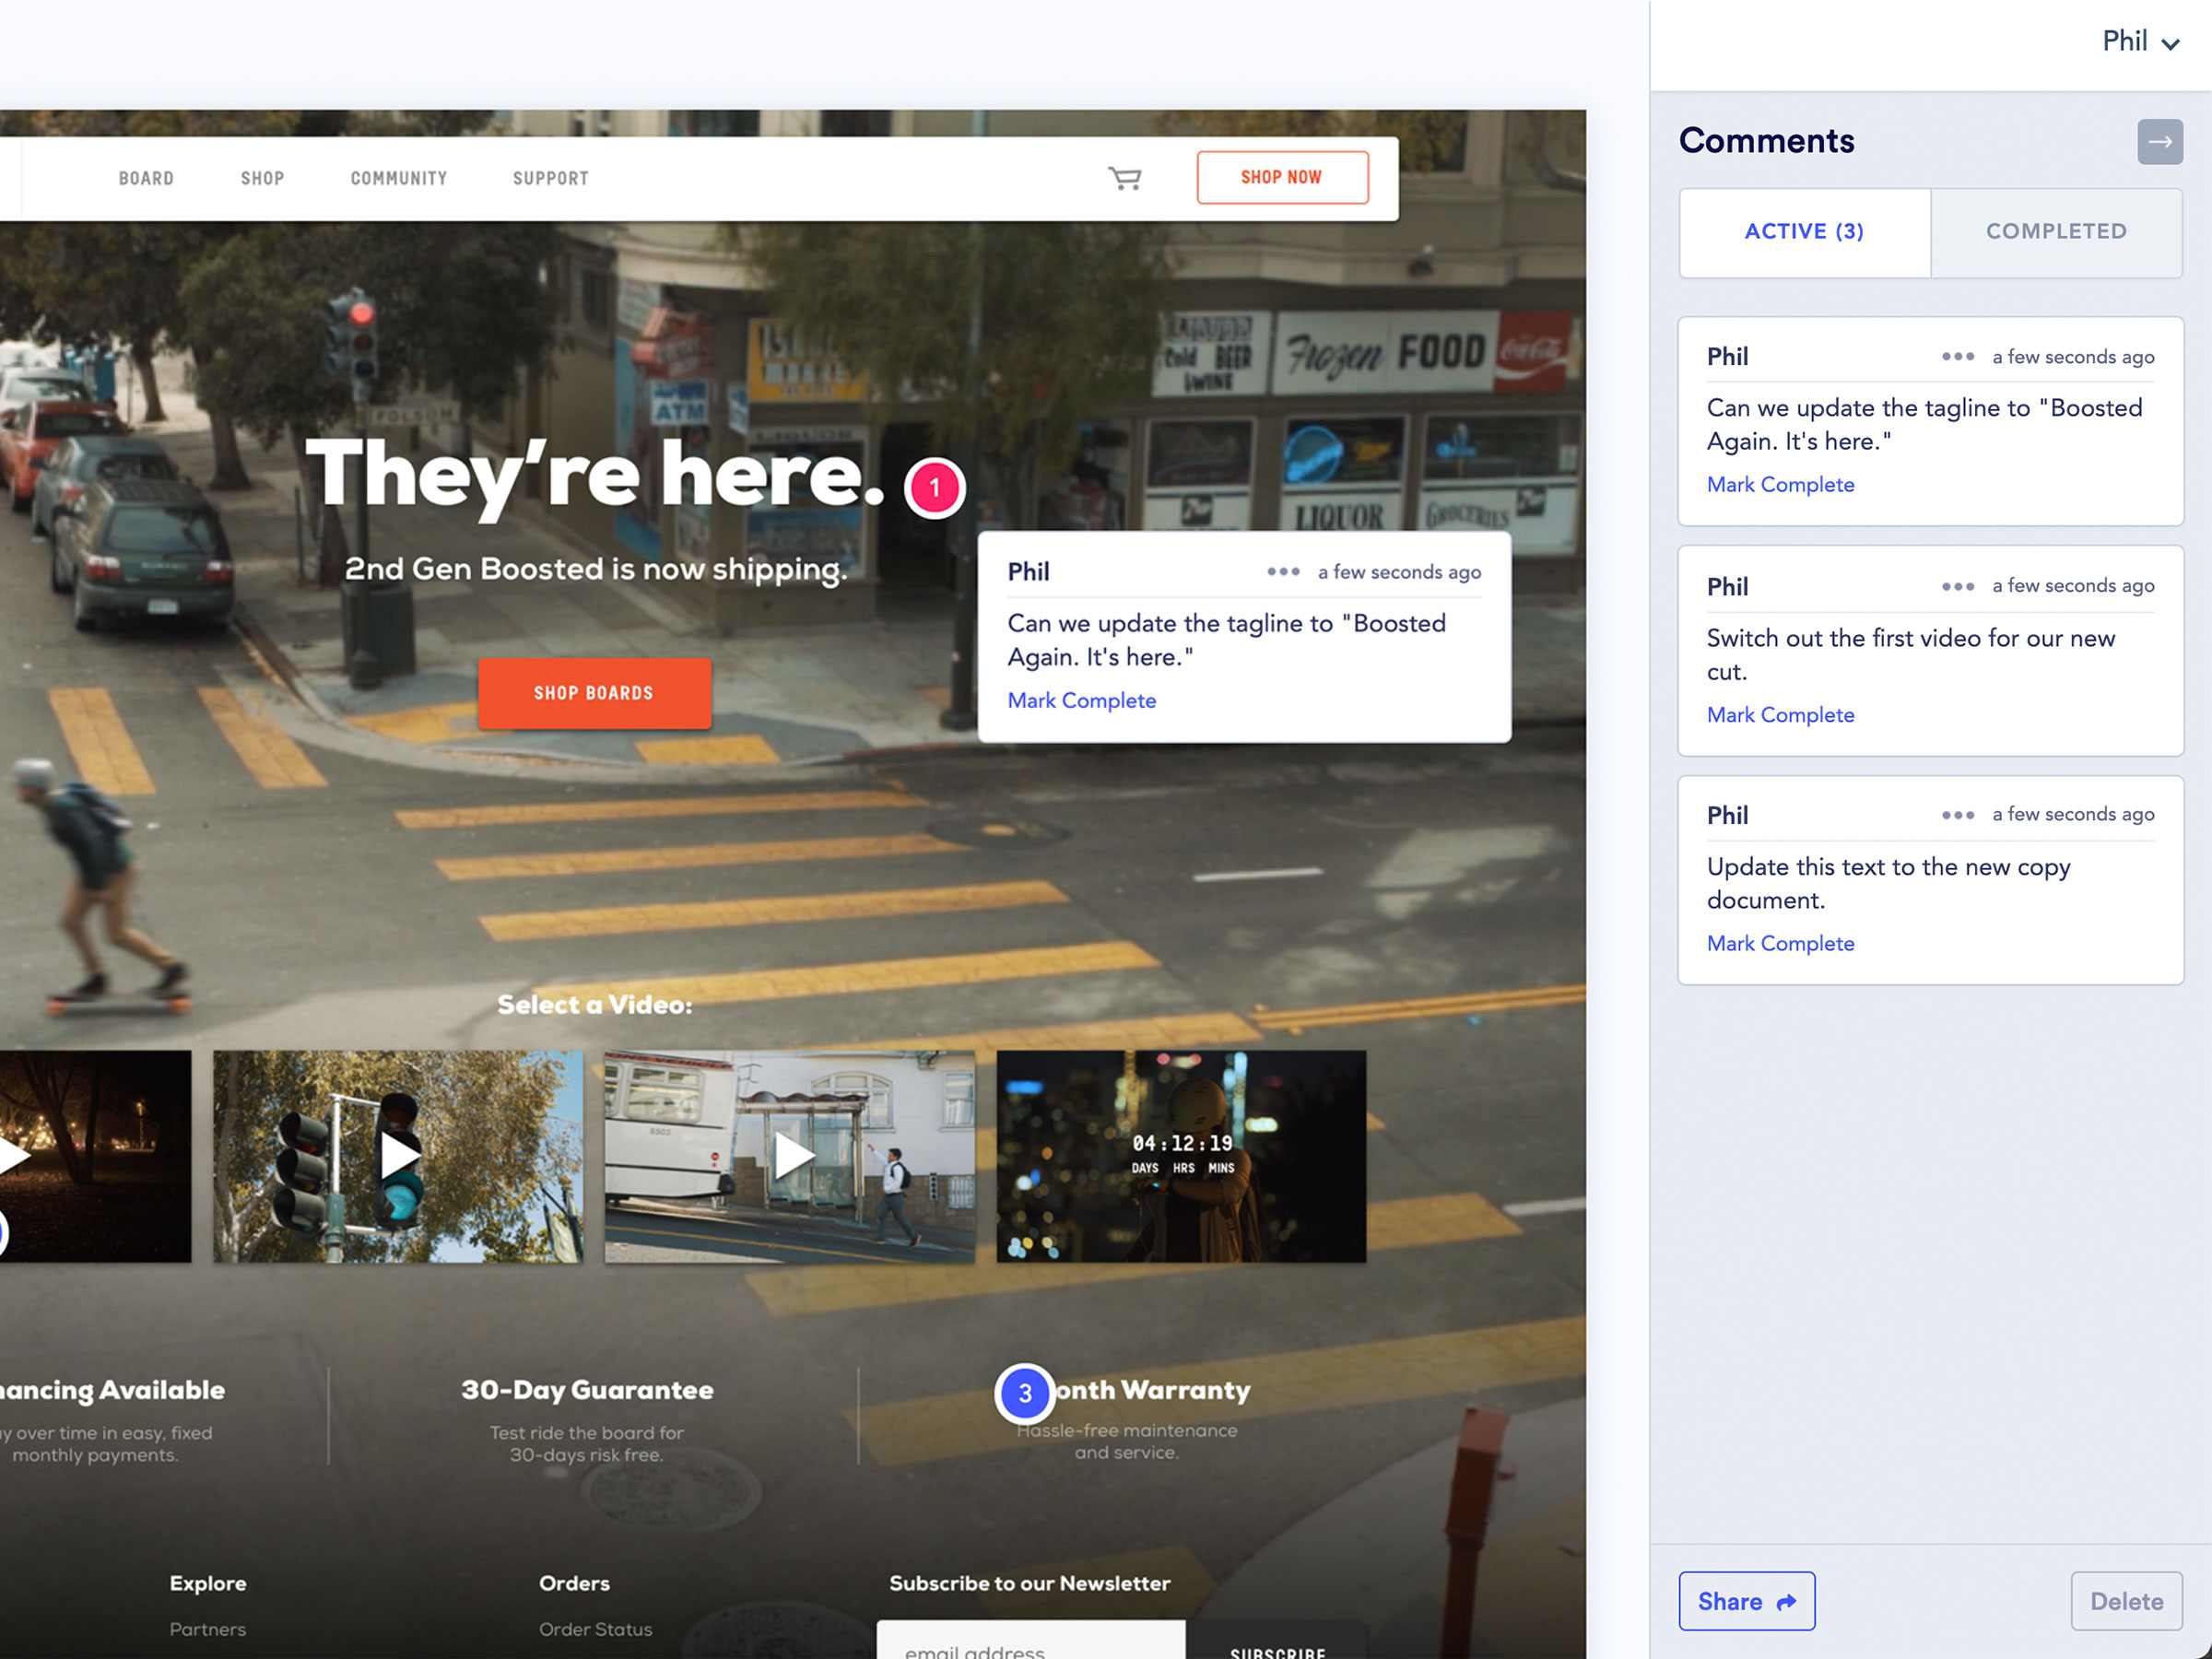Viewport: 2212px width, 1659px height.
Task: Open options dots for tagline comment in sidebar
Action: point(1958,357)
